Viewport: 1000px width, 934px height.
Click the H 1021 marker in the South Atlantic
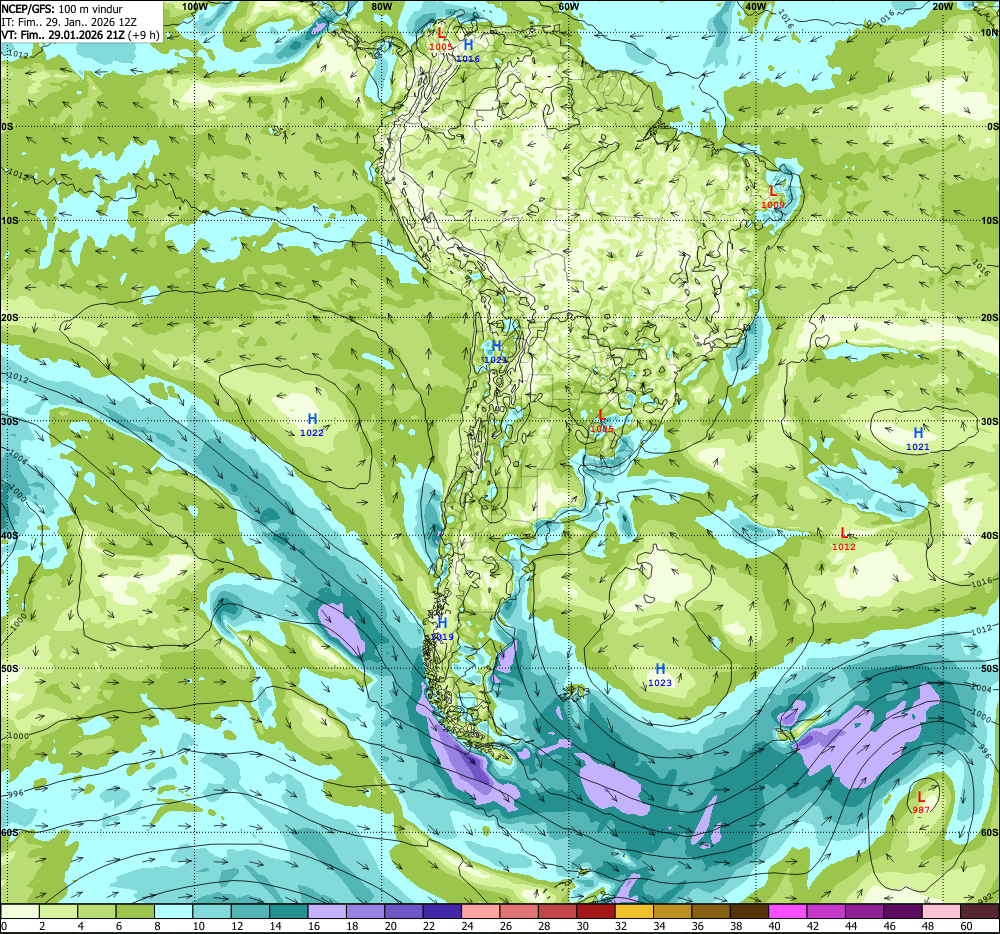click(918, 439)
